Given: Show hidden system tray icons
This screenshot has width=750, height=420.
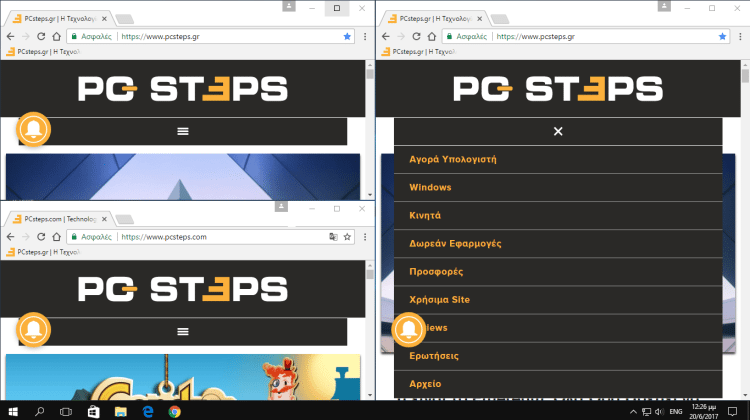Looking at the screenshot, I should click(632, 411).
